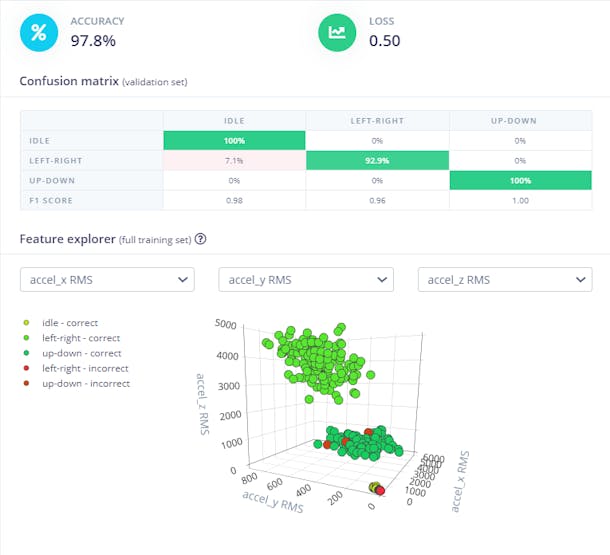The width and height of the screenshot is (610, 555).
Task: Select the 92.9% confusion matrix cell
Action: [376, 160]
